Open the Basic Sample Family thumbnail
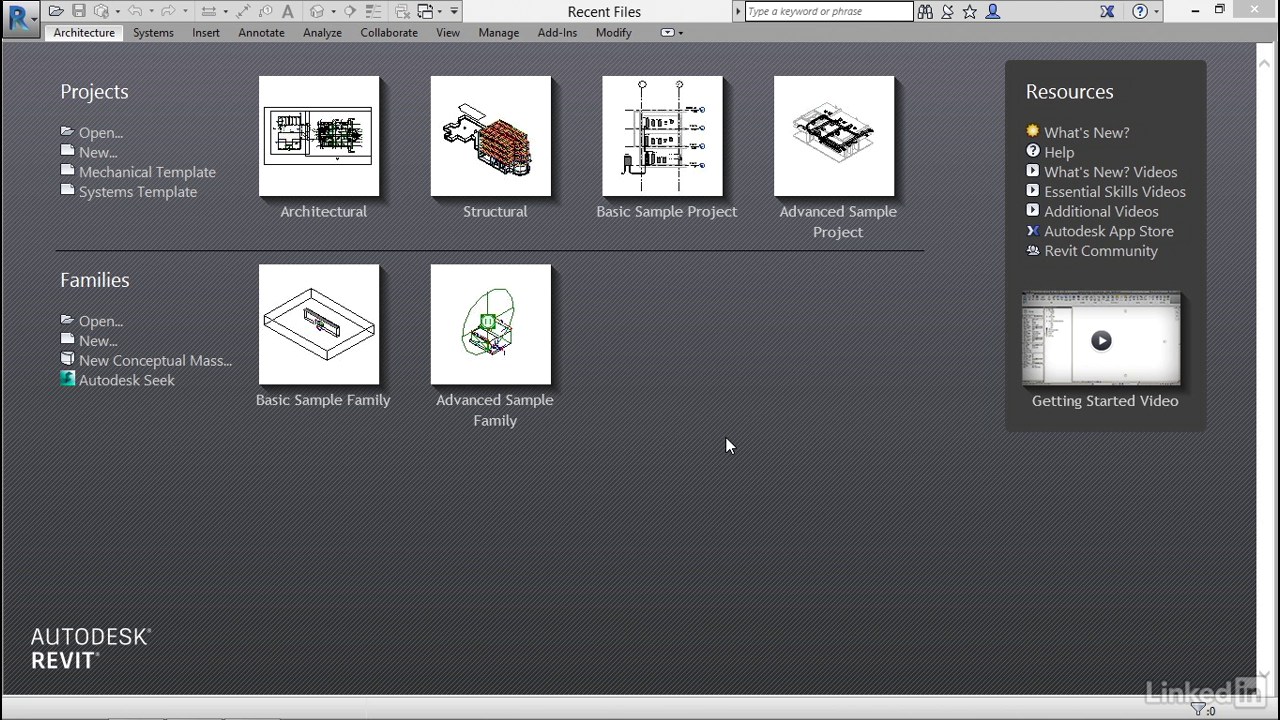Viewport: 1280px width, 720px height. [x=319, y=324]
